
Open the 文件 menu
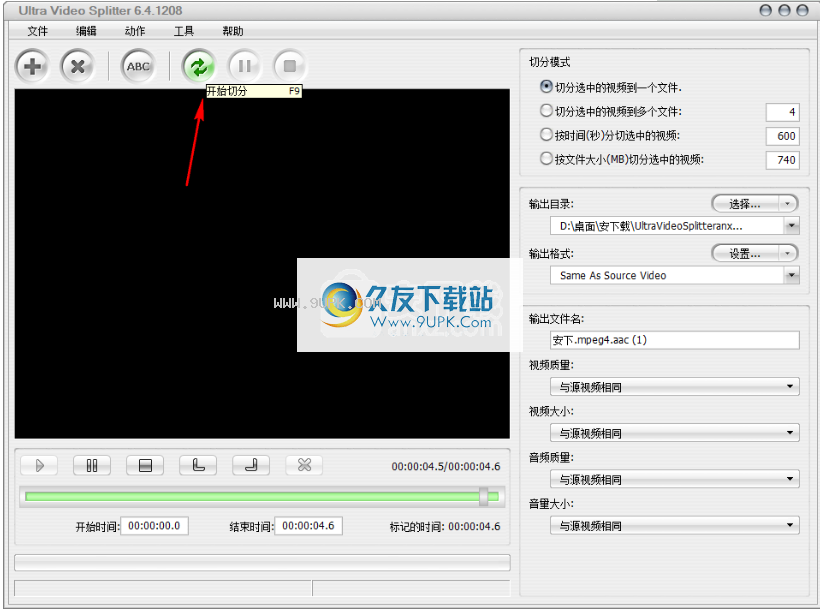[37, 31]
